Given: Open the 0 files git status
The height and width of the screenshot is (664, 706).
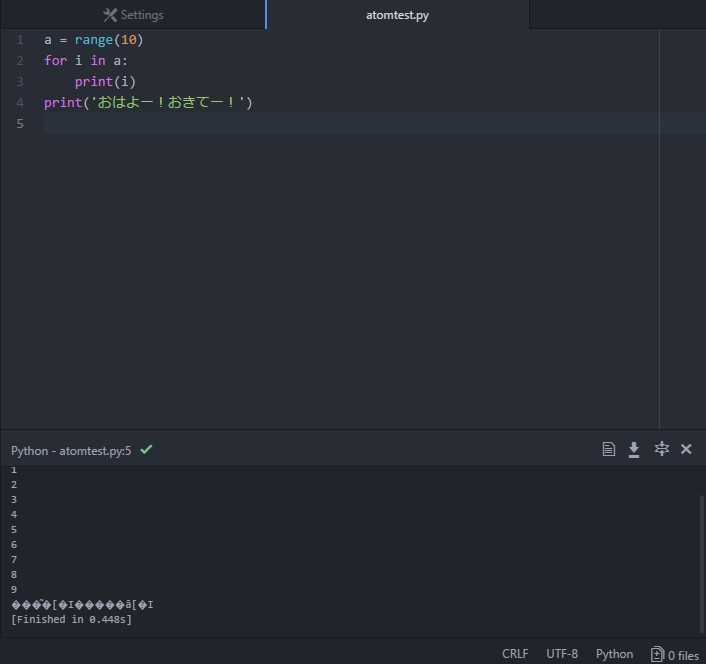Looking at the screenshot, I should 675,655.
